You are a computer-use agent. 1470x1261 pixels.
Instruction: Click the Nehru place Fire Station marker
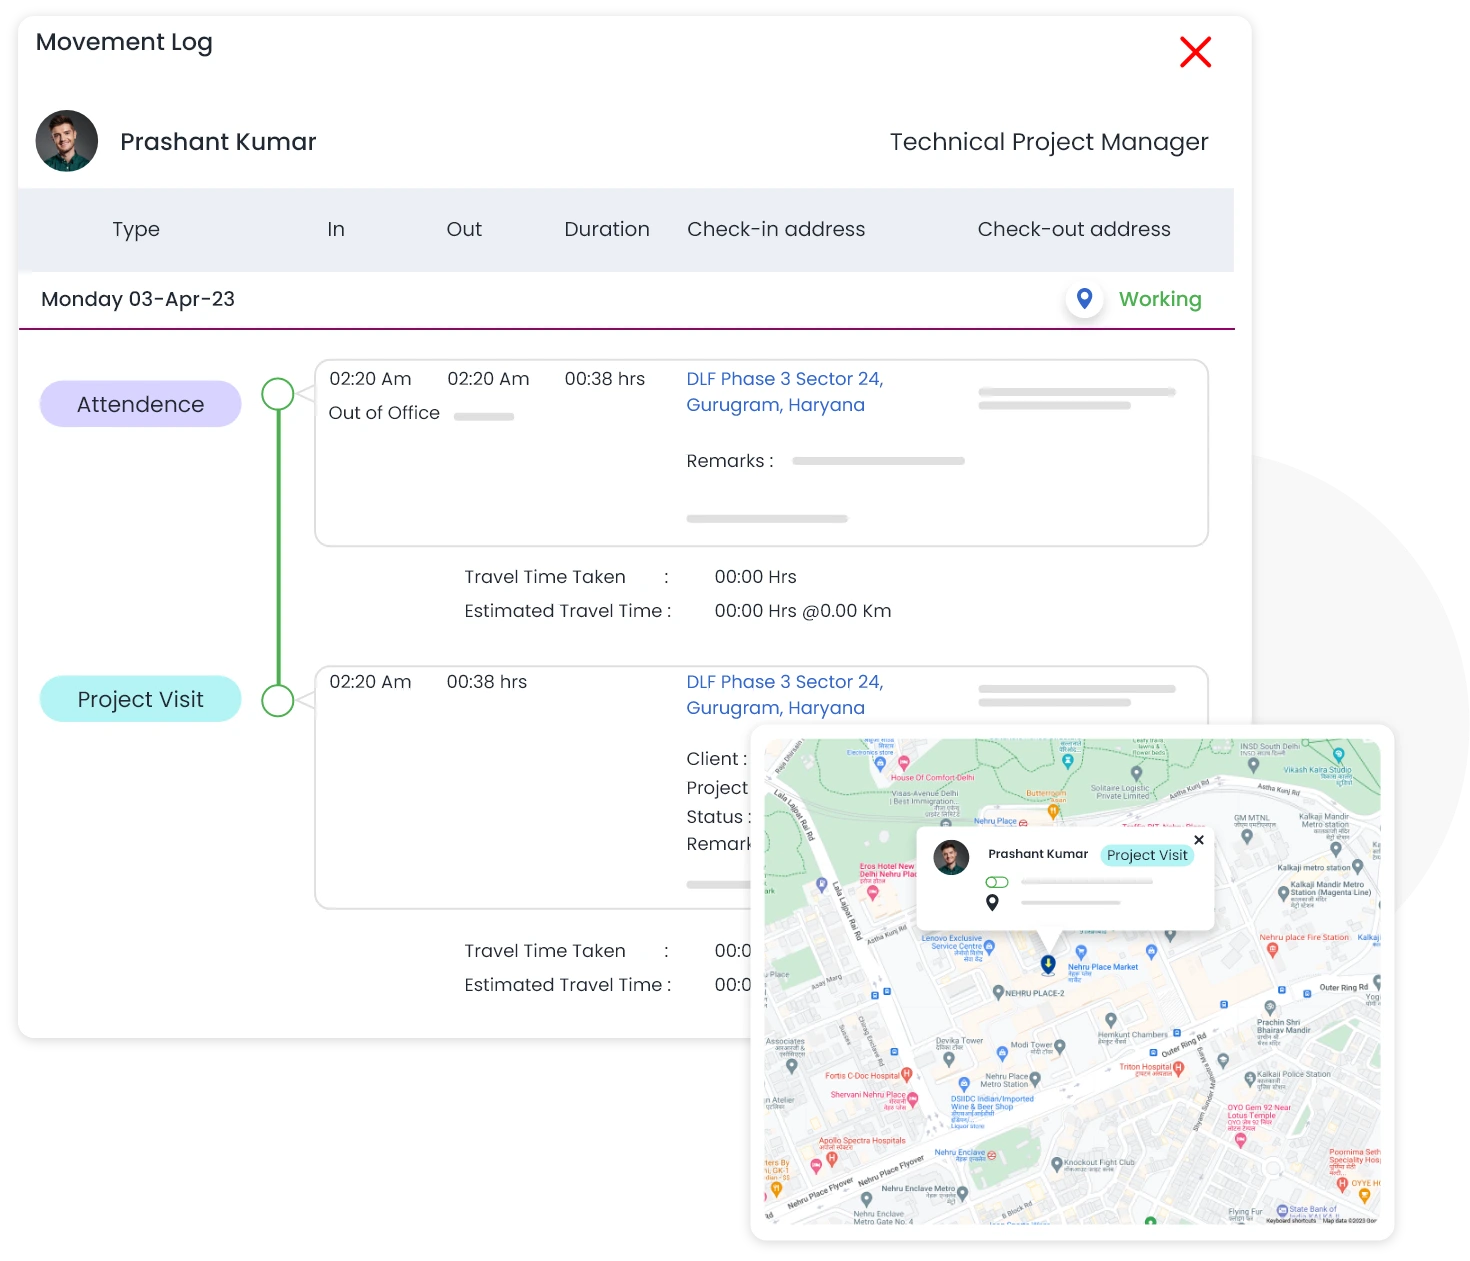click(1272, 950)
